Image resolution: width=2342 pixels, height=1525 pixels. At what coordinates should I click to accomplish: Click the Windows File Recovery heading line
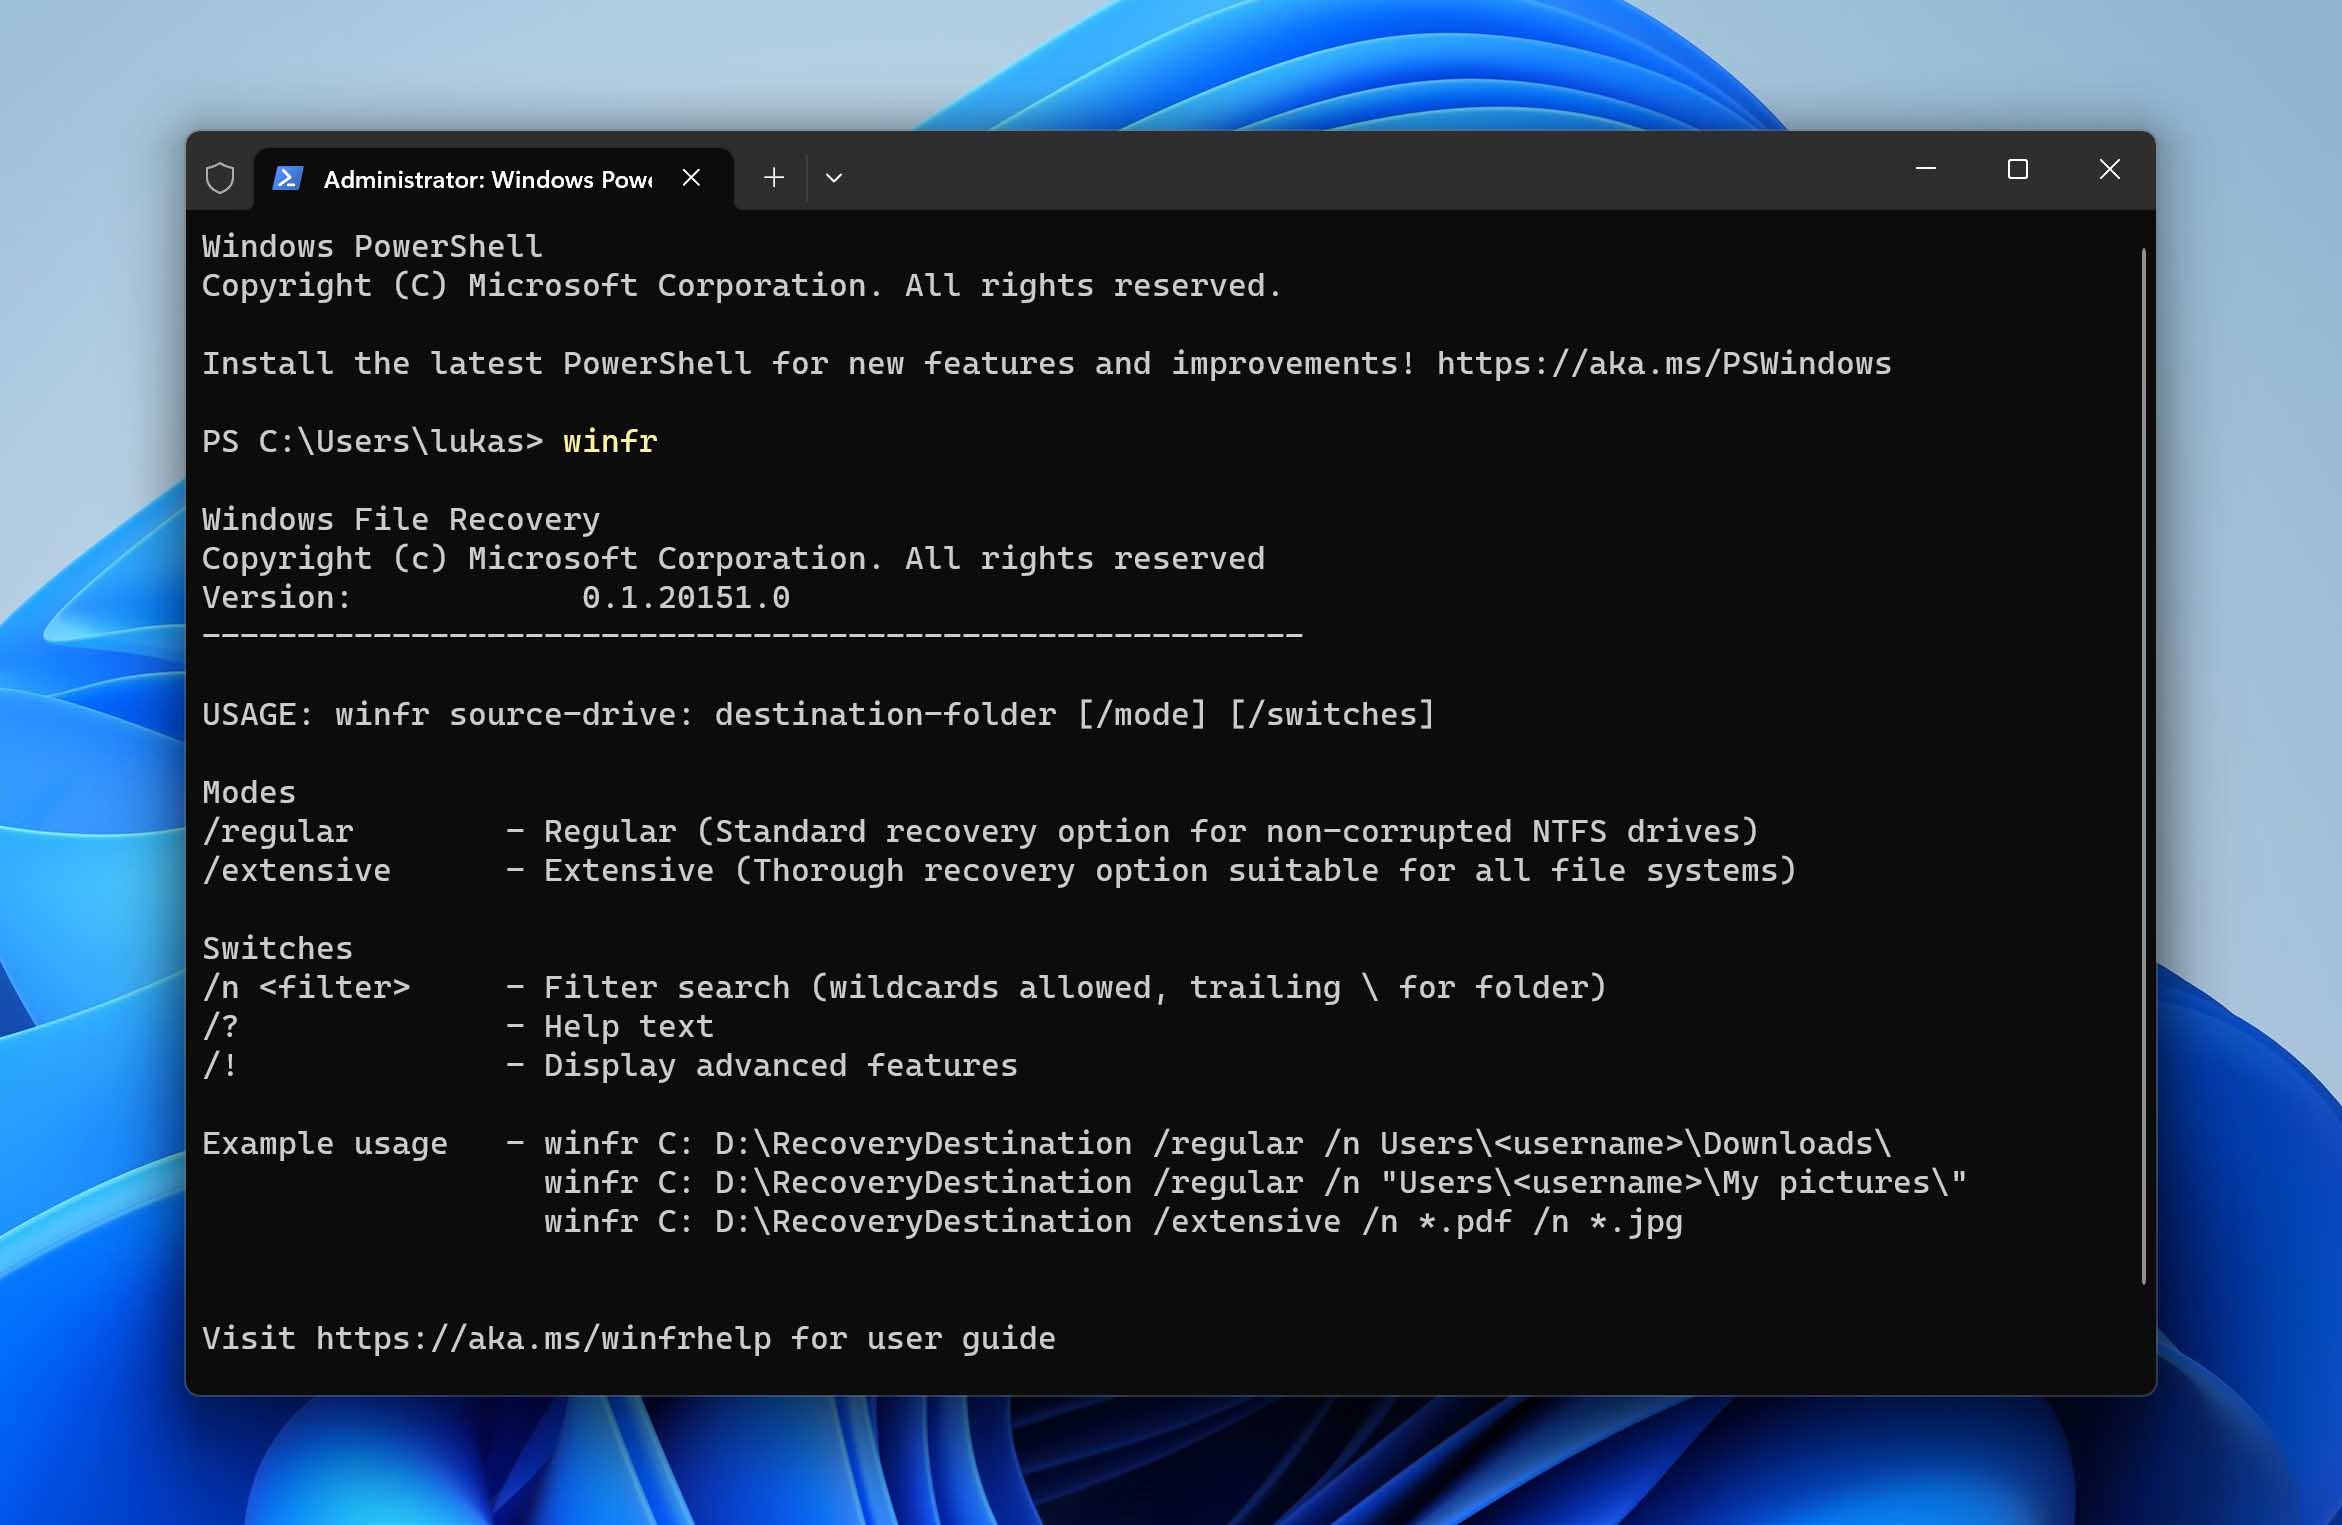point(401,519)
